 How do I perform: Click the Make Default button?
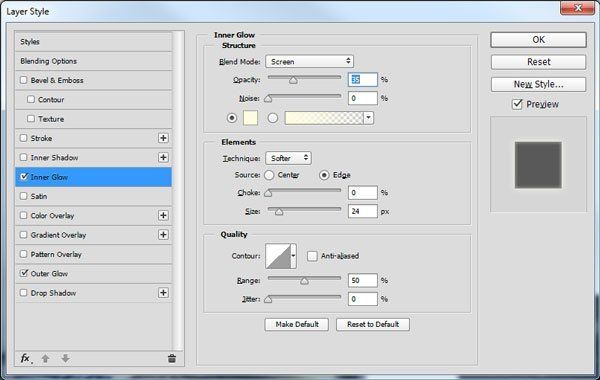point(297,324)
